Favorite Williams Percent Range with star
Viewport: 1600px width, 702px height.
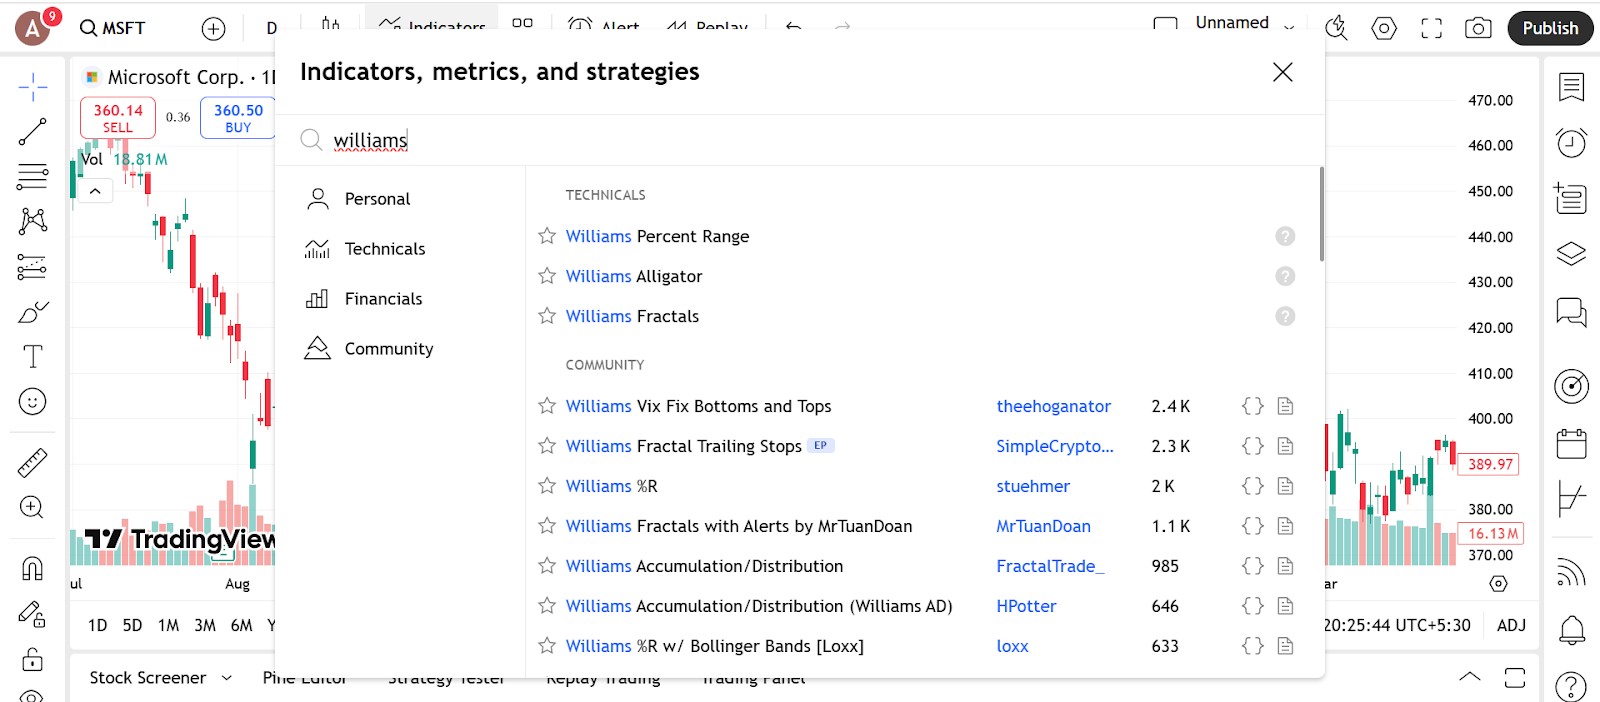coord(547,236)
